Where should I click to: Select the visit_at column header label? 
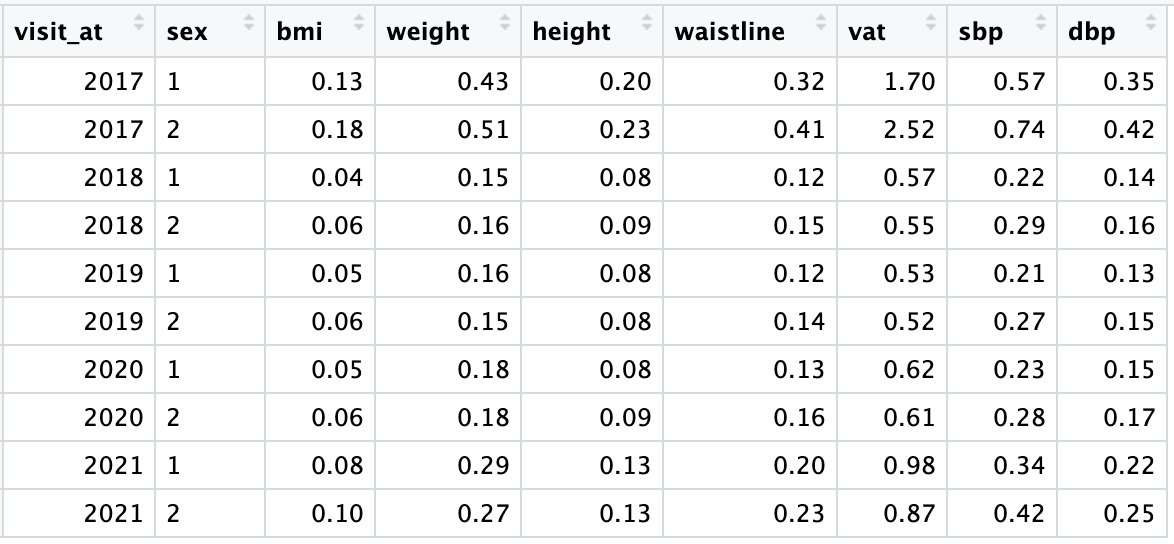click(x=58, y=31)
